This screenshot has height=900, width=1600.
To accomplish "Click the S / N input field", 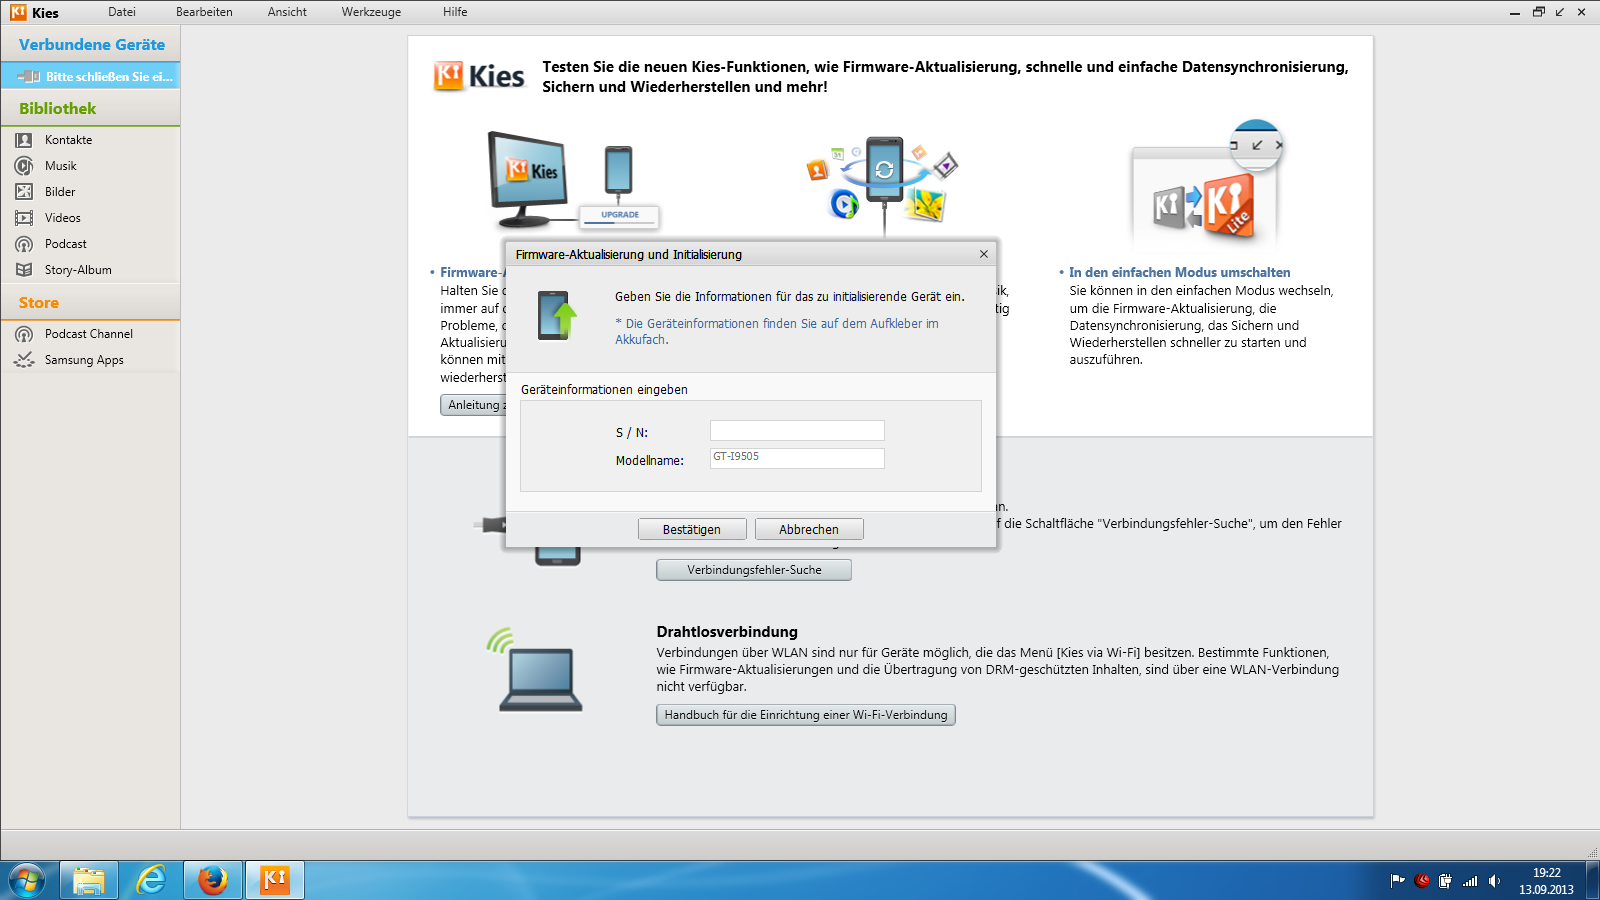I will pyautogui.click(x=797, y=431).
